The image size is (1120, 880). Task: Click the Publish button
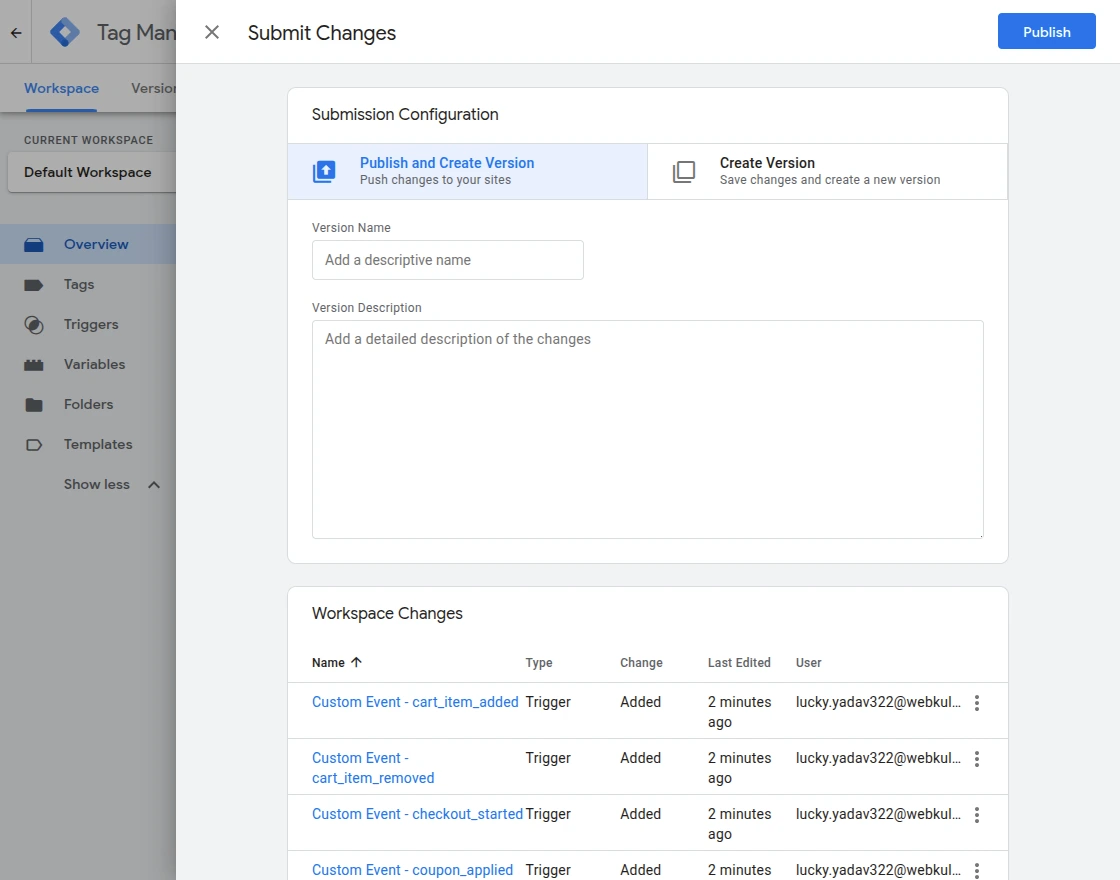coord(1046,31)
